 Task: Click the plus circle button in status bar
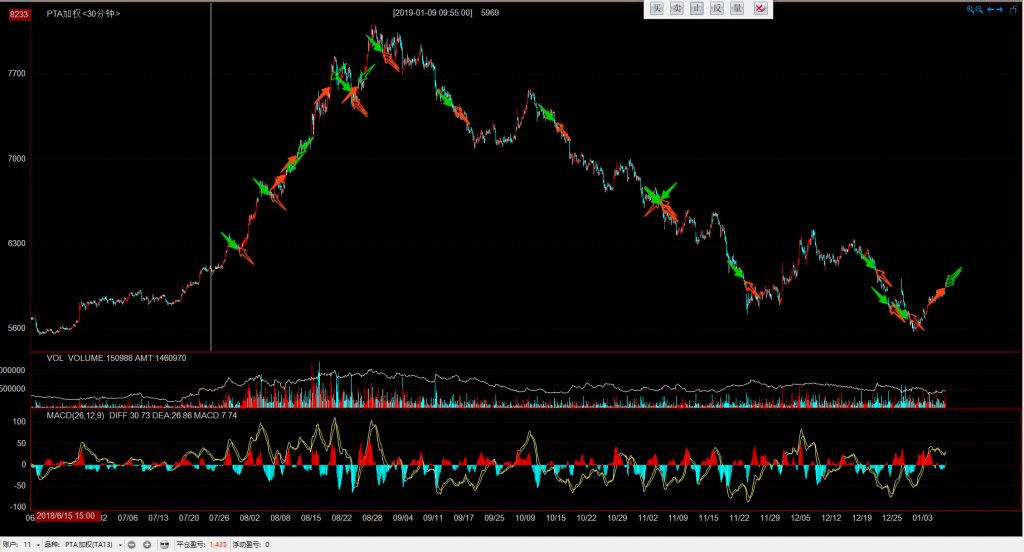(x=147, y=545)
